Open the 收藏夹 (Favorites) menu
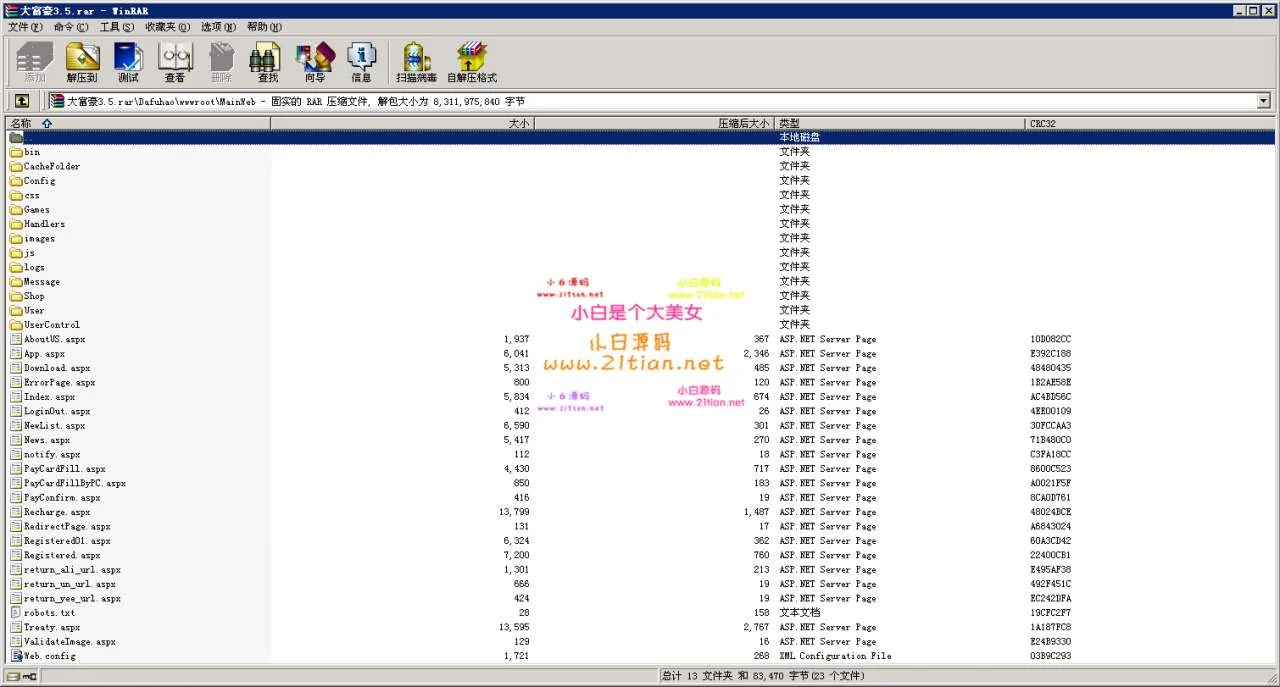This screenshot has height=687, width=1280. click(x=165, y=27)
